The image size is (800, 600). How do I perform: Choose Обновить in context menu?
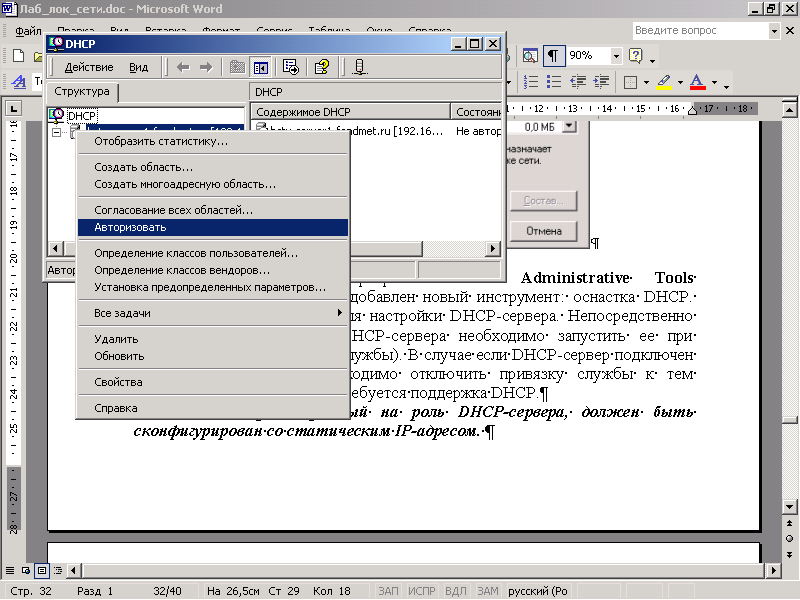pos(213,356)
